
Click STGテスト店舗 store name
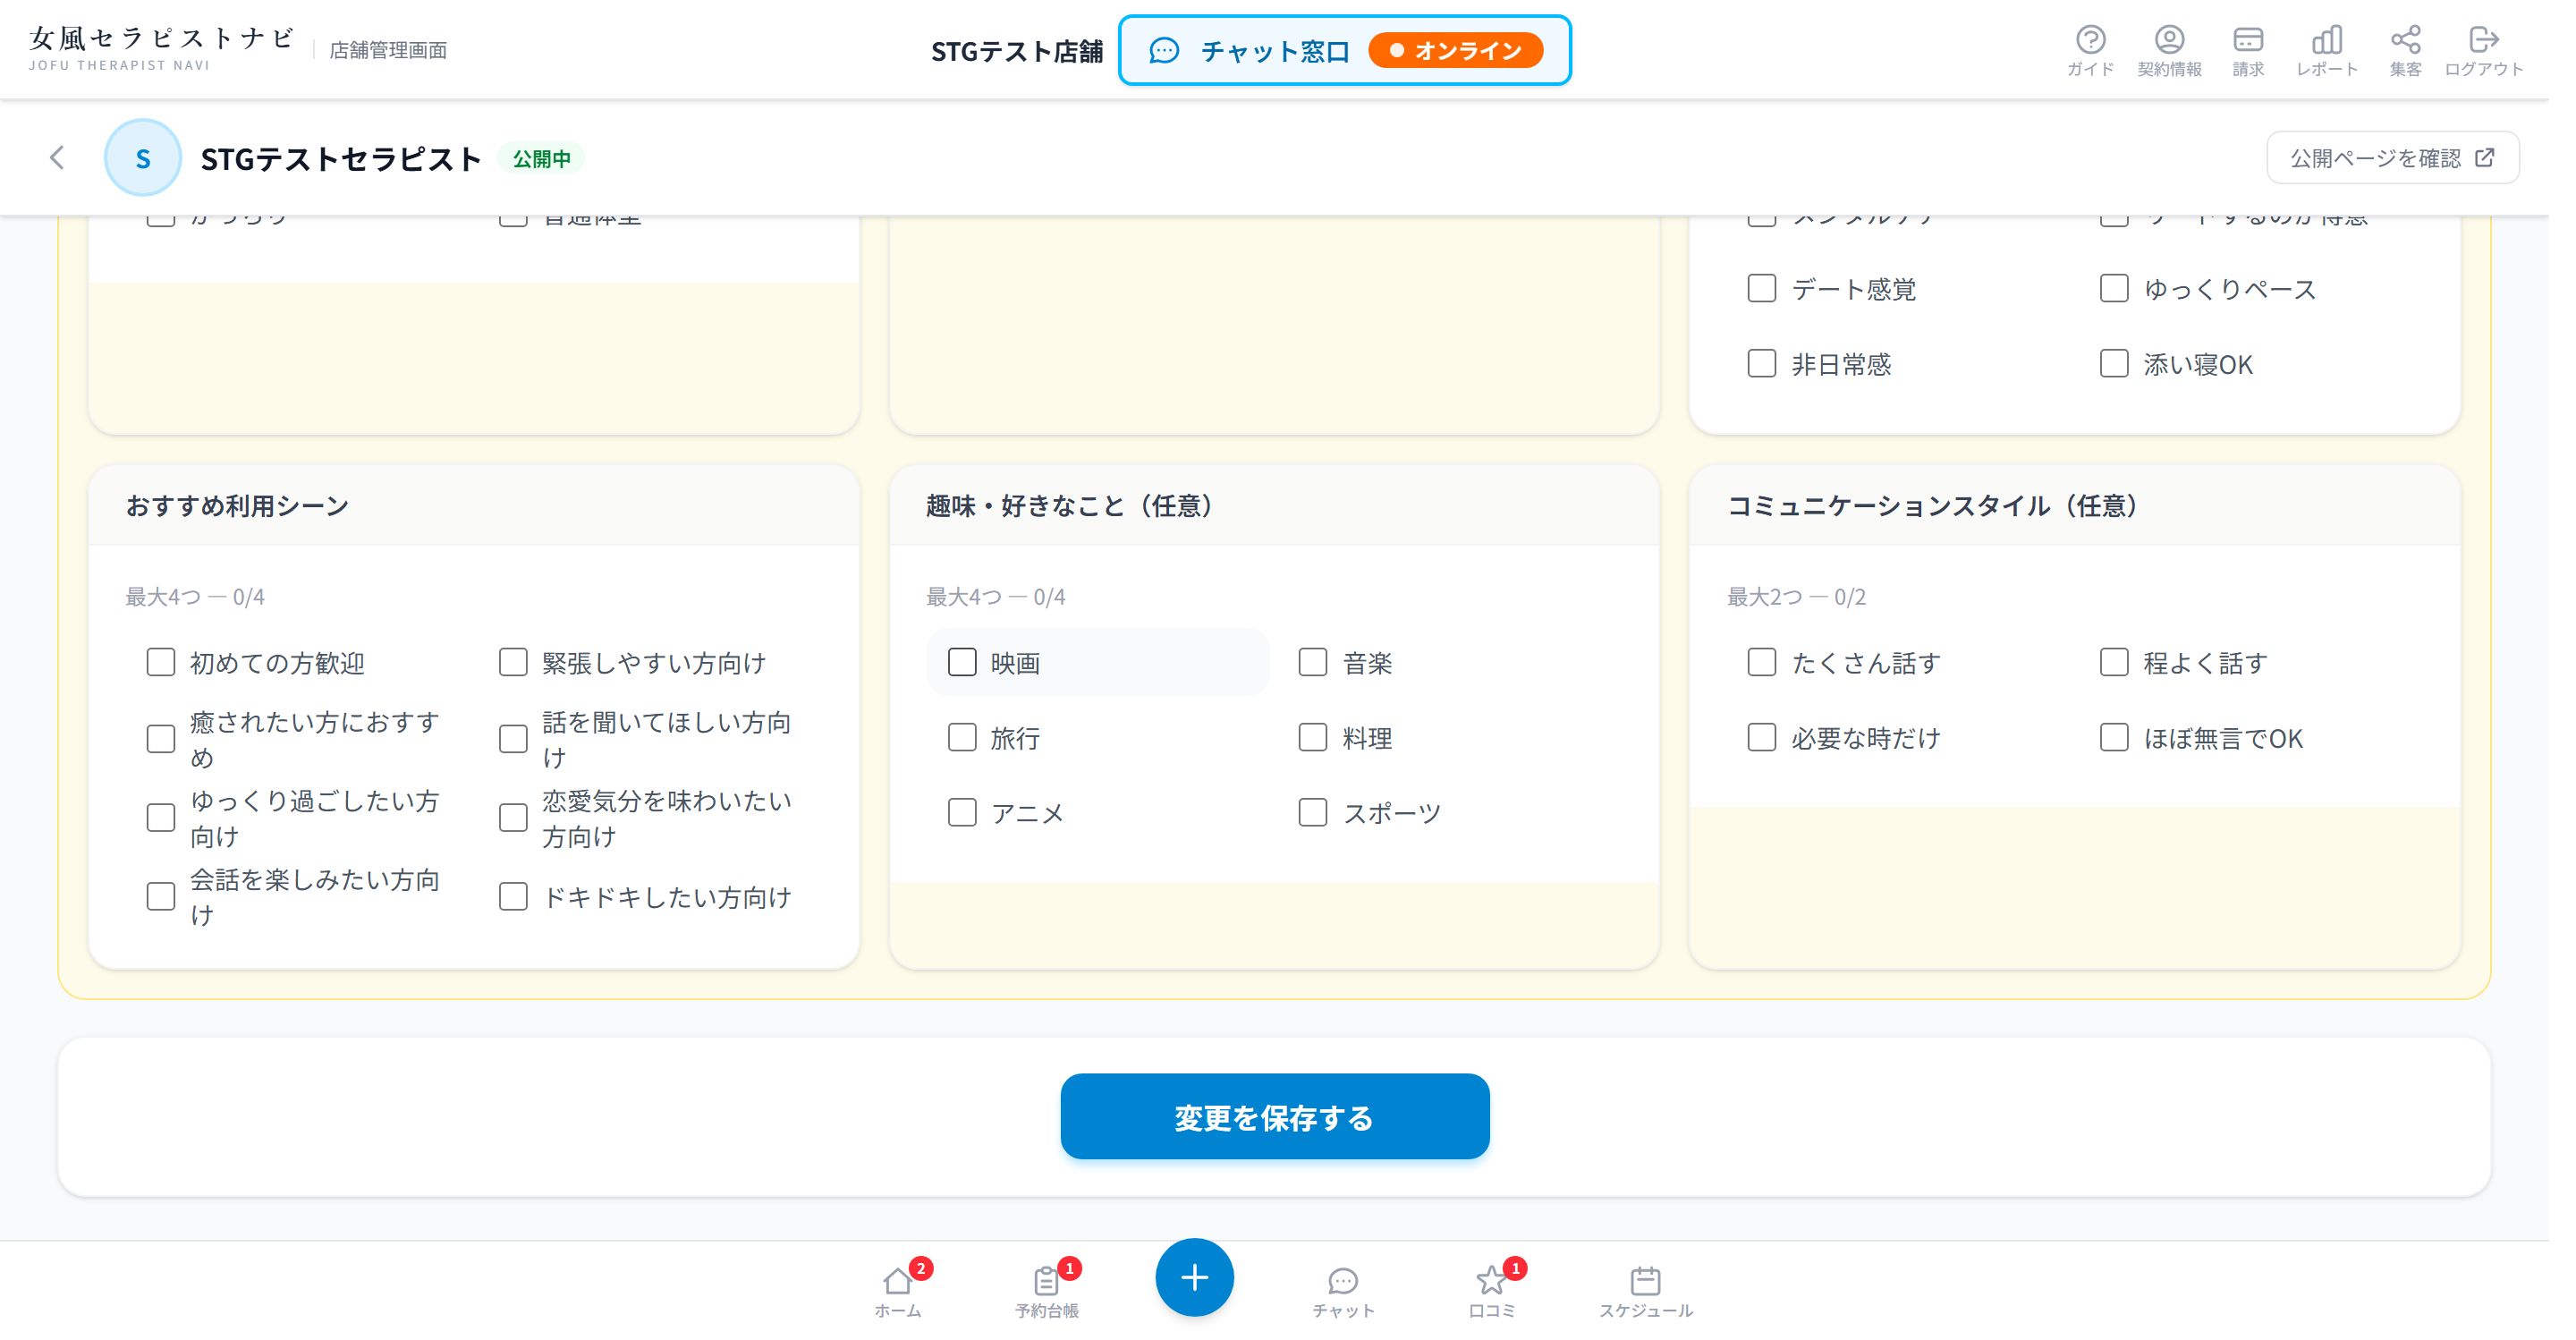pyautogui.click(x=1027, y=51)
